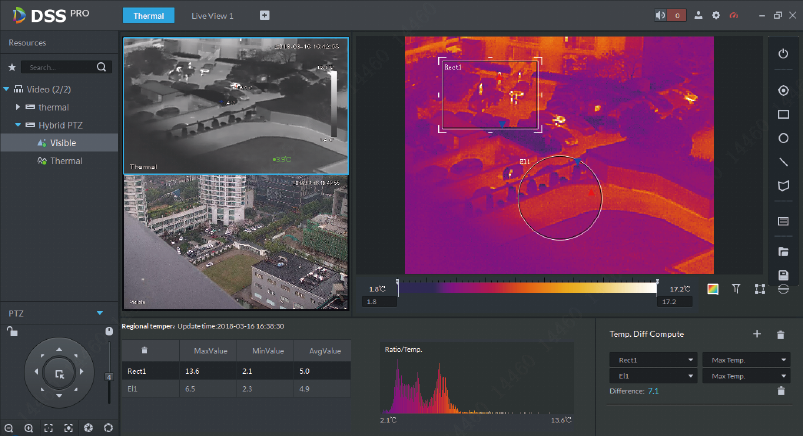Toggle the PTZ lock icon

click(11, 331)
